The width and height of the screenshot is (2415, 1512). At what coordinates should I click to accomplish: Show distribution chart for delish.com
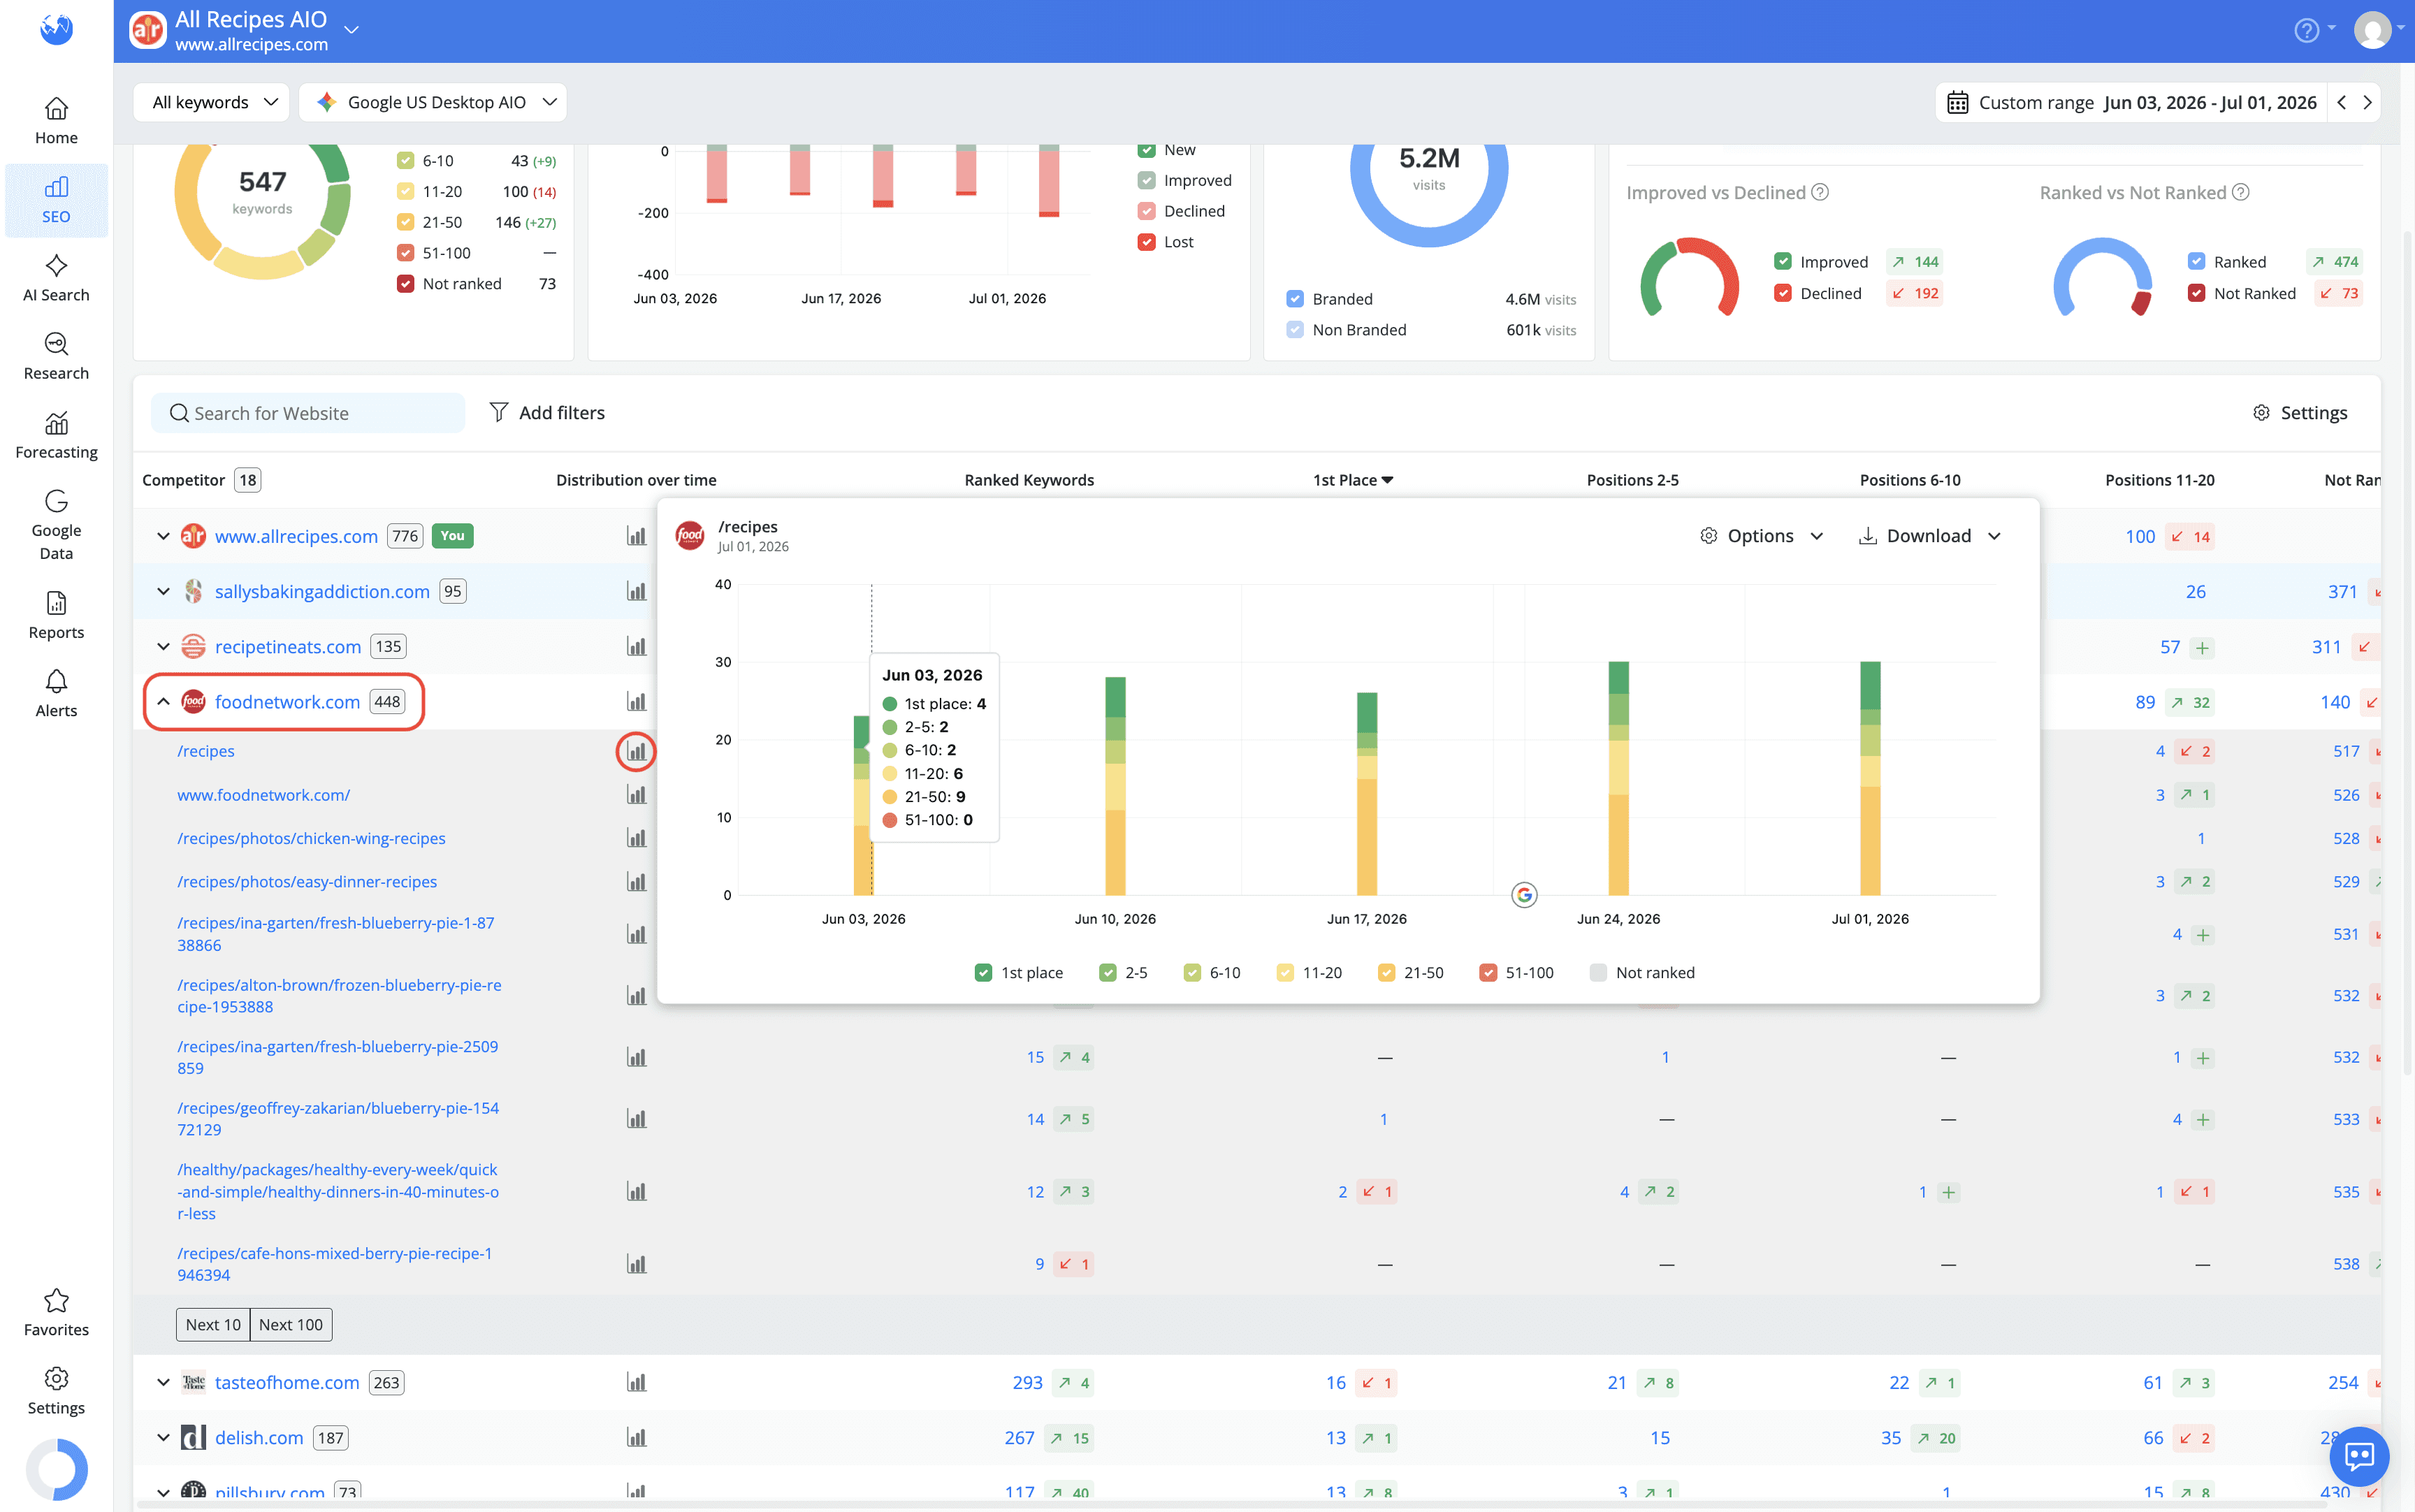(x=636, y=1437)
